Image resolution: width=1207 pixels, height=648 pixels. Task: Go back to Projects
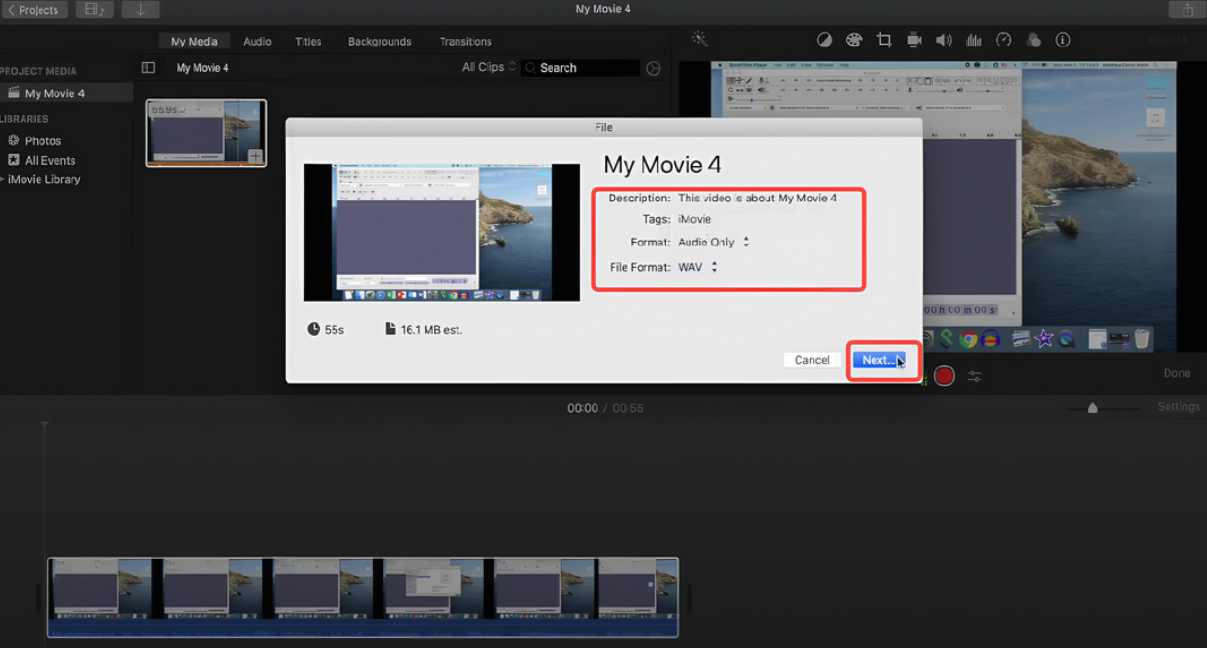(34, 10)
